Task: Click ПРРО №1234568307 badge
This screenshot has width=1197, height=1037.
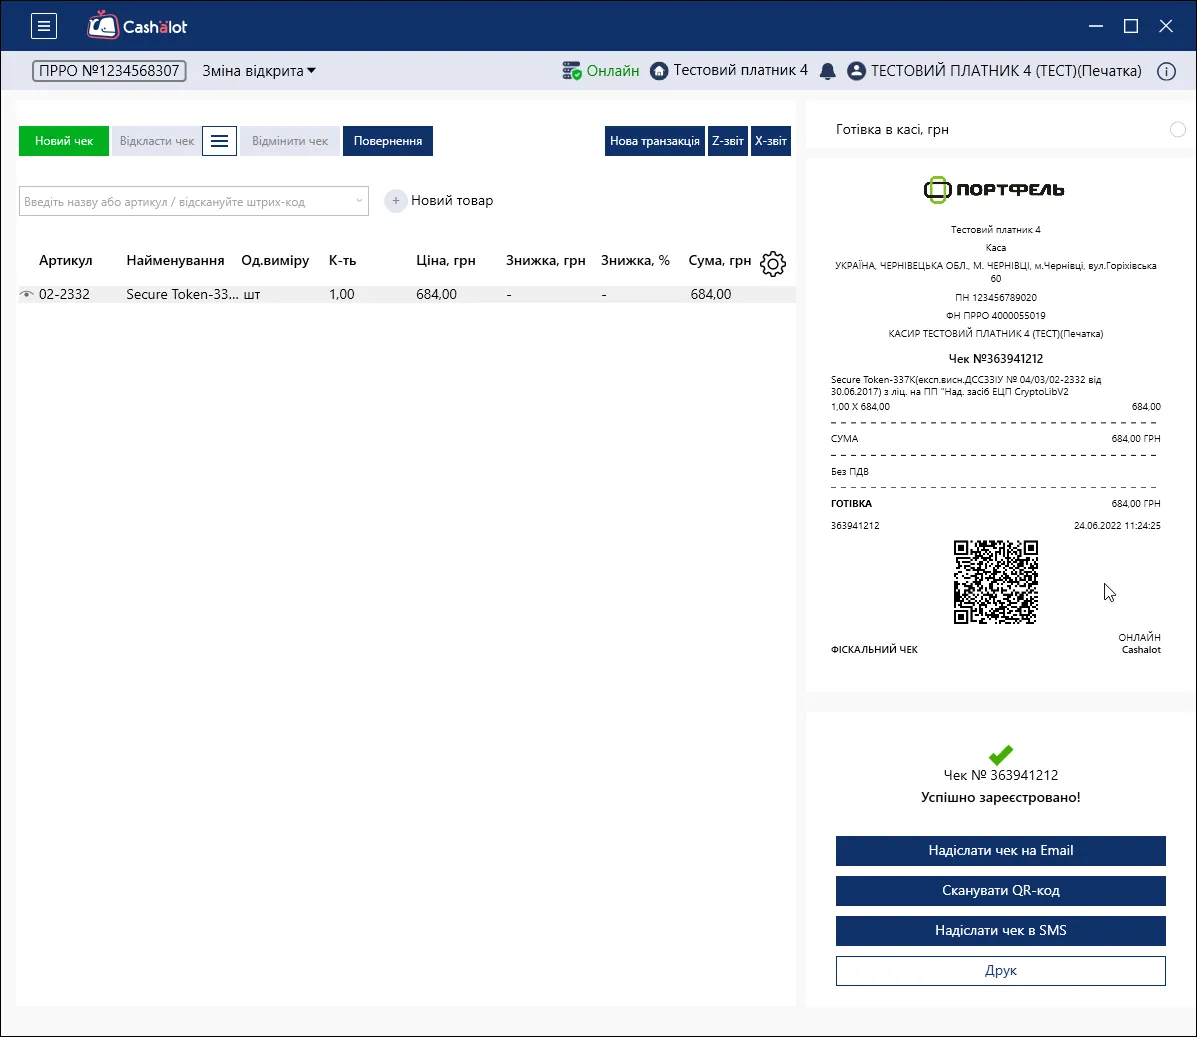Action: click(109, 71)
